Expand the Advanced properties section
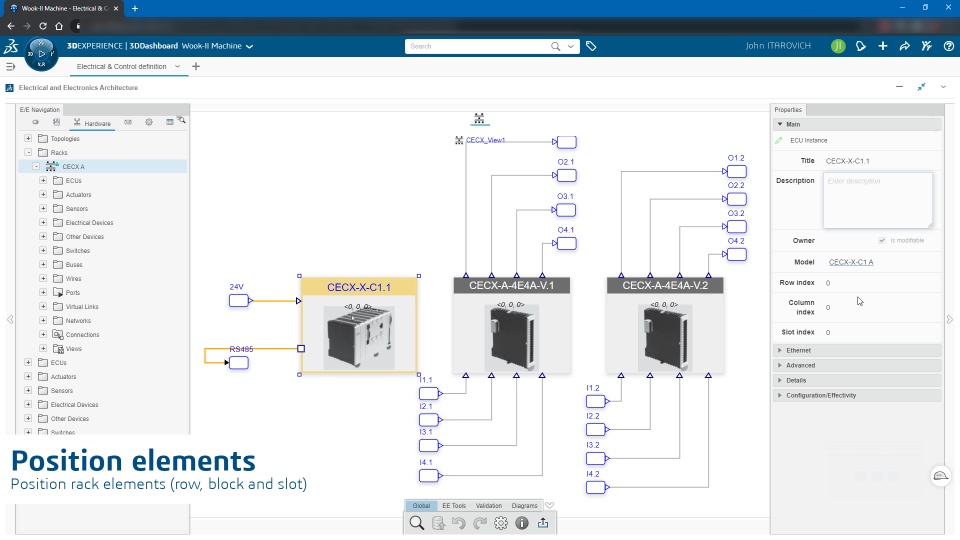Screen dimensions: 960x540 pyautogui.click(x=779, y=366)
